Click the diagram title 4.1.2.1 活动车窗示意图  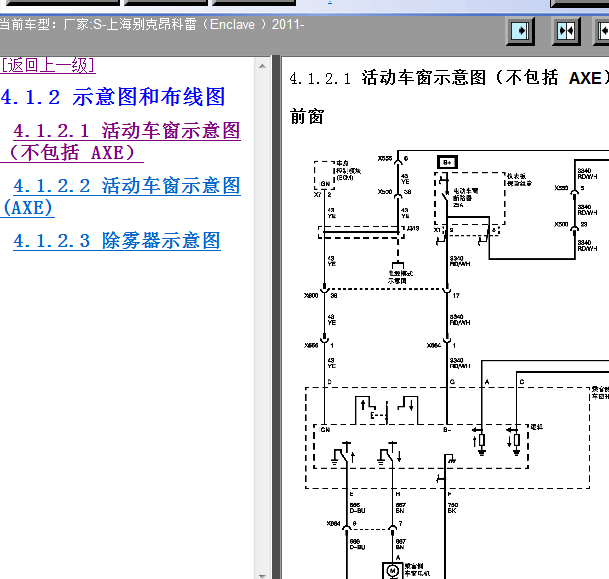coord(449,78)
